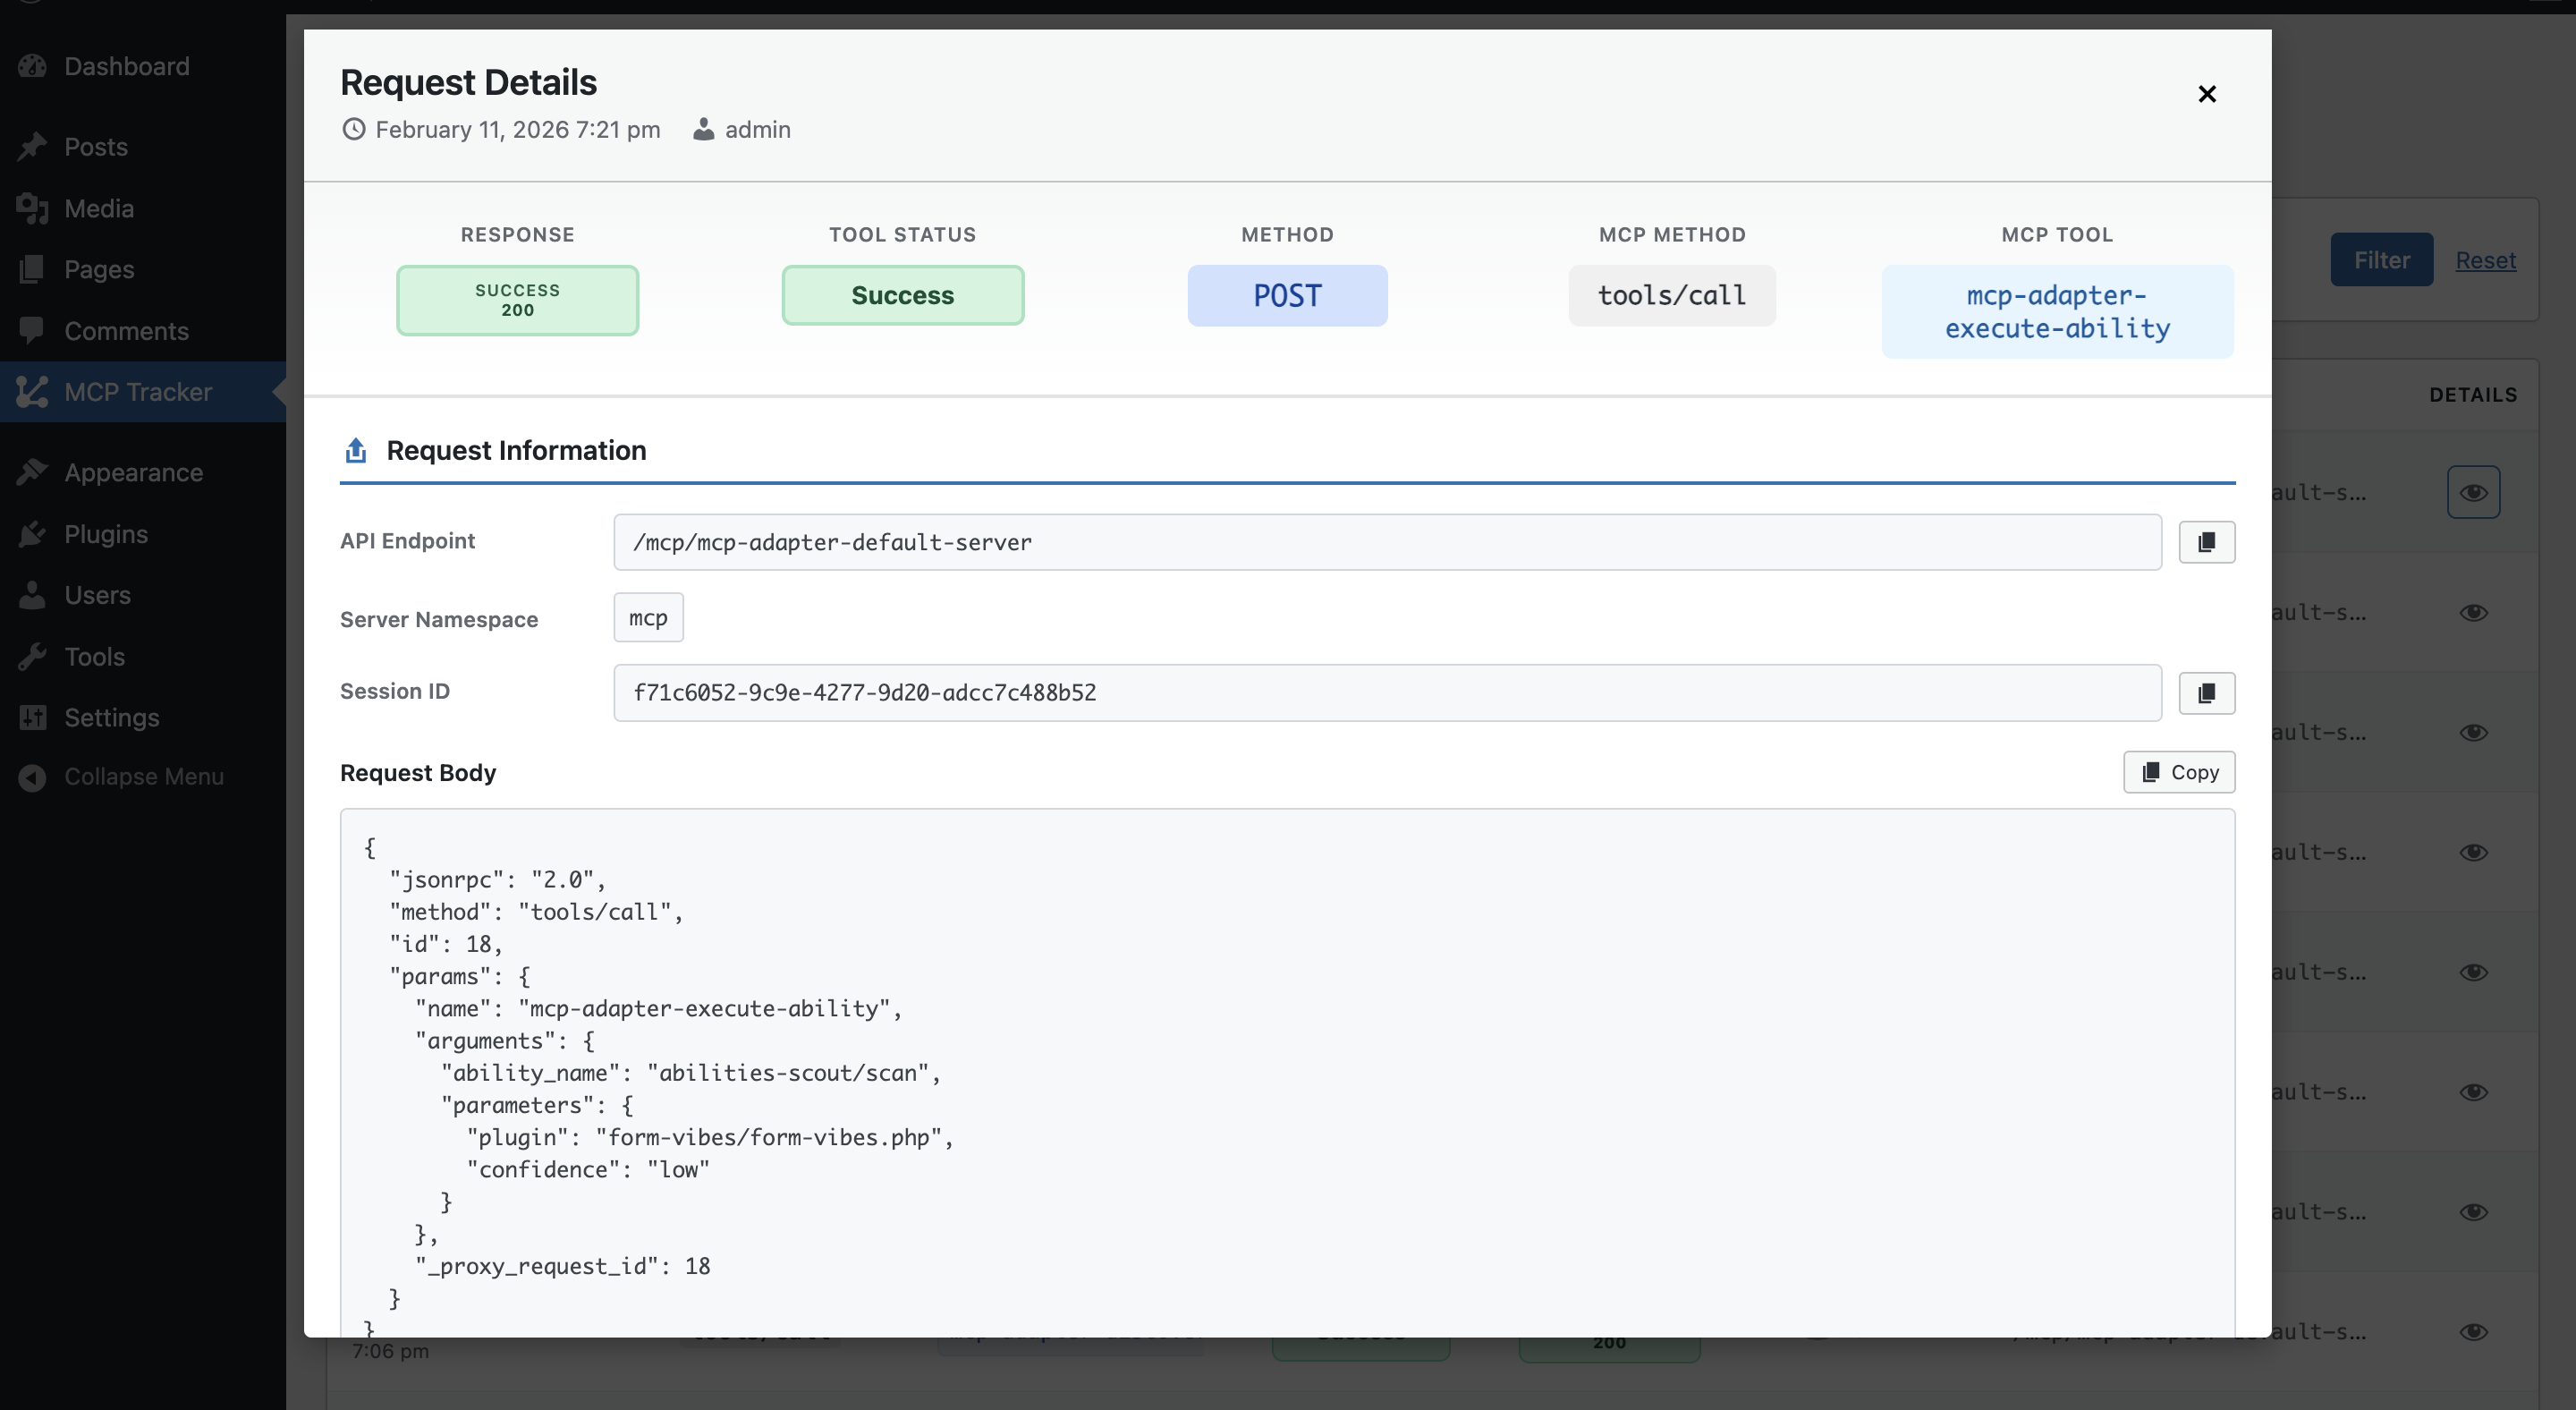Image resolution: width=2576 pixels, height=1410 pixels.
Task: Open the Posts menu item
Action: (33, 146)
